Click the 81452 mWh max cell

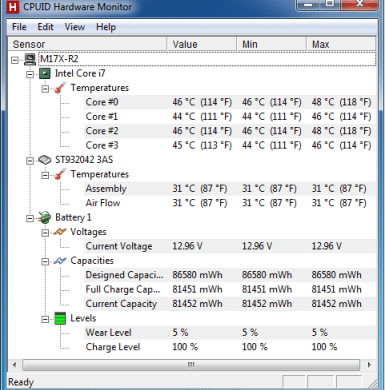337,304
